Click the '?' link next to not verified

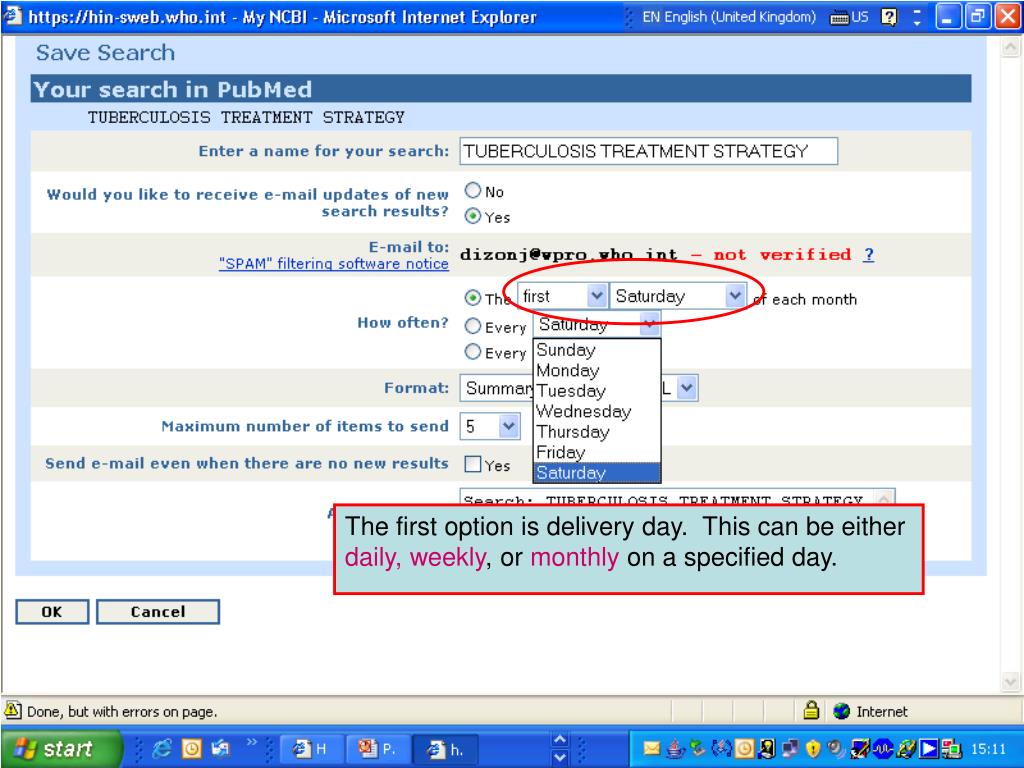click(x=868, y=255)
